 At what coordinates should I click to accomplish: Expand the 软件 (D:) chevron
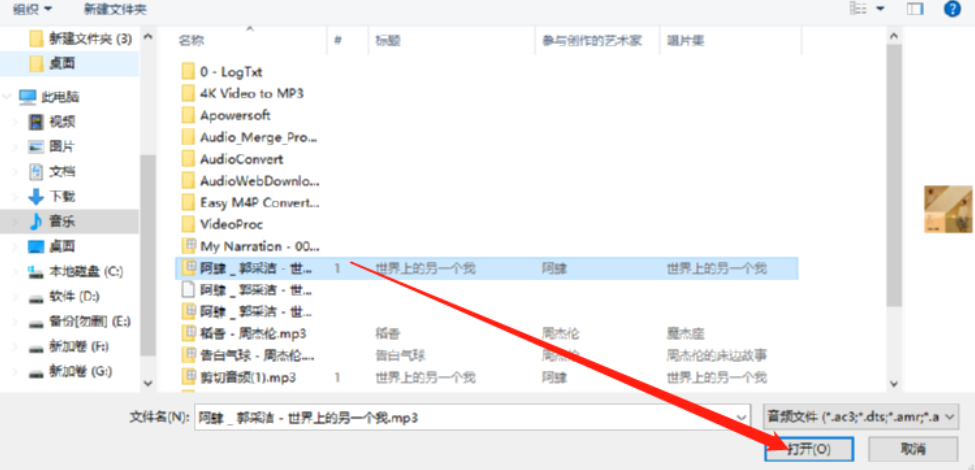[15, 297]
